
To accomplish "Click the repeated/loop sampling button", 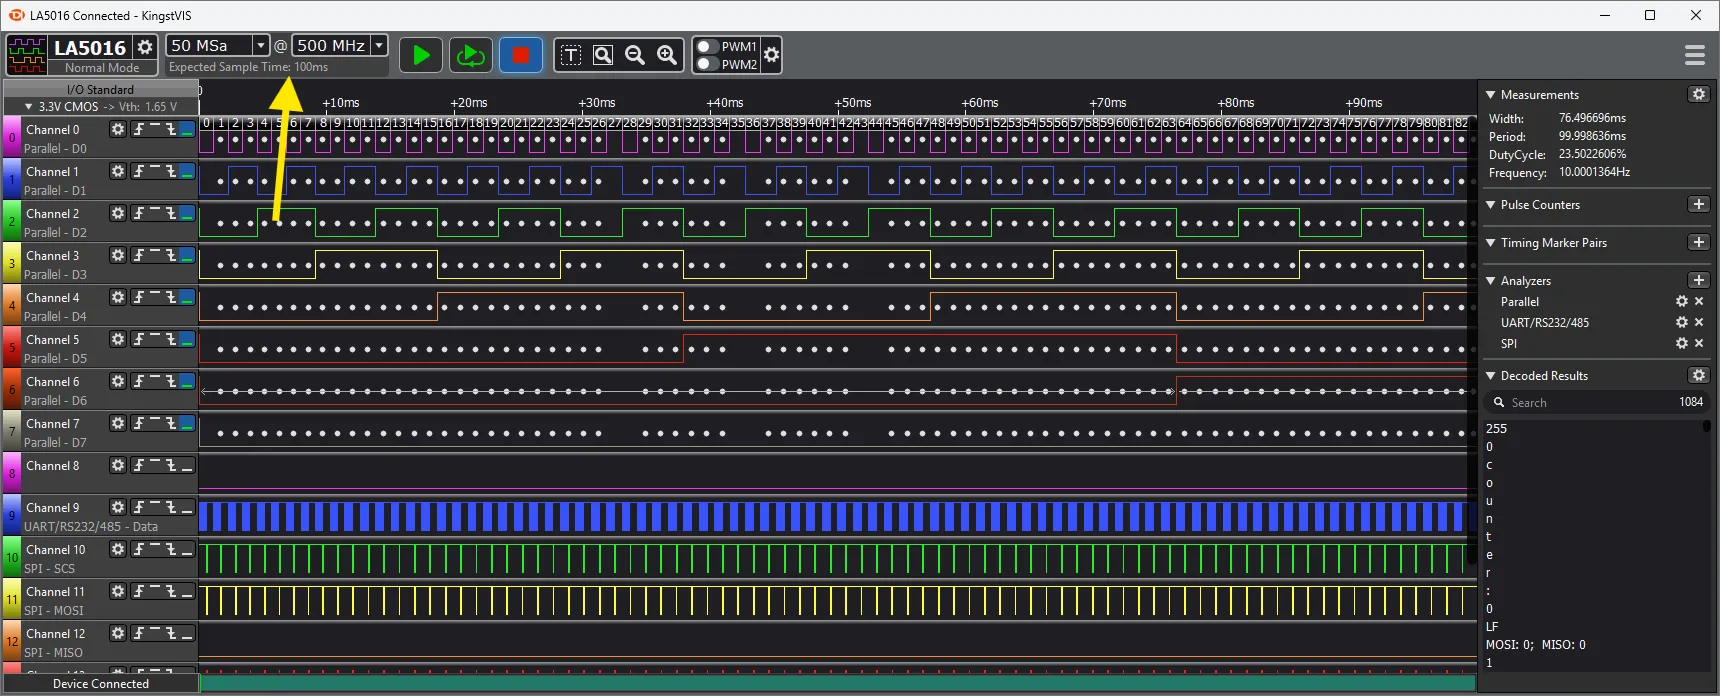I will [470, 55].
